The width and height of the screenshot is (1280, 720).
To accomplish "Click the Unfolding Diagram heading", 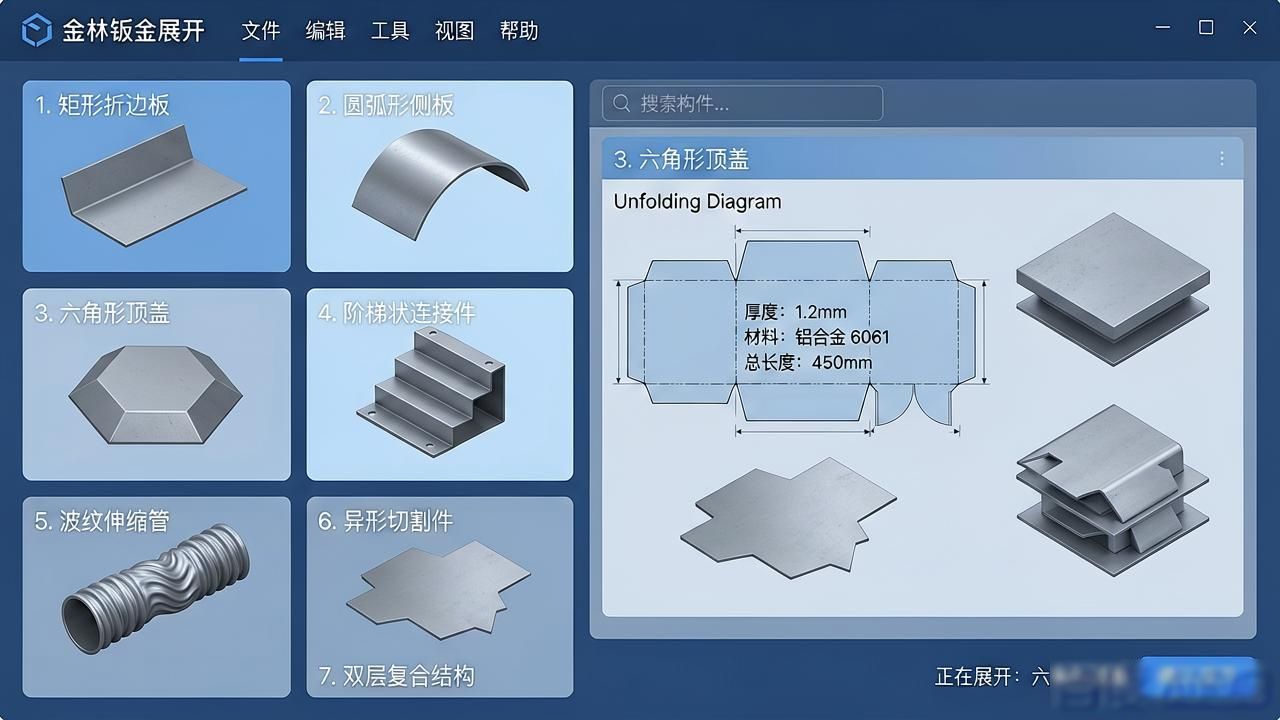I will coord(697,201).
